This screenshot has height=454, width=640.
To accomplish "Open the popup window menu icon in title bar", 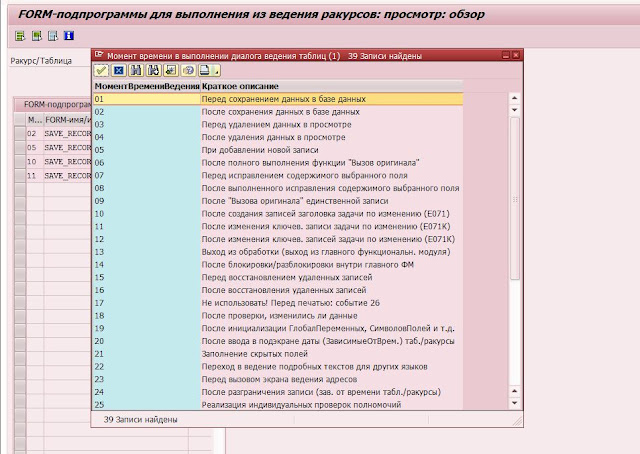I will pos(98,55).
